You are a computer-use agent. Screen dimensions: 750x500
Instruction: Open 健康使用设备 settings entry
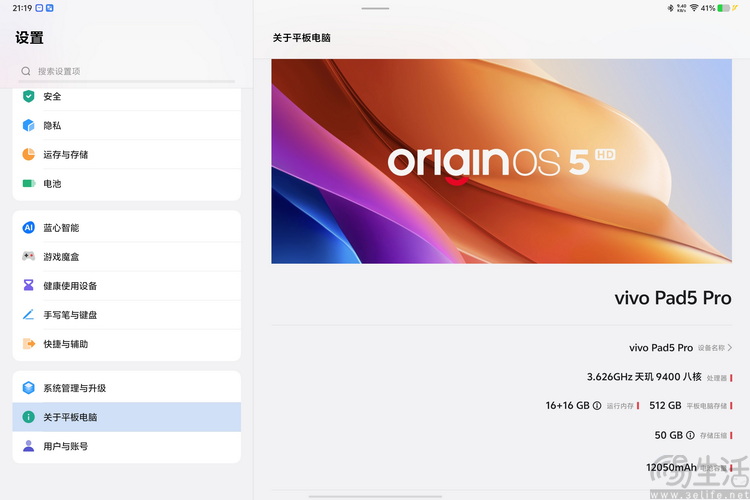127,286
